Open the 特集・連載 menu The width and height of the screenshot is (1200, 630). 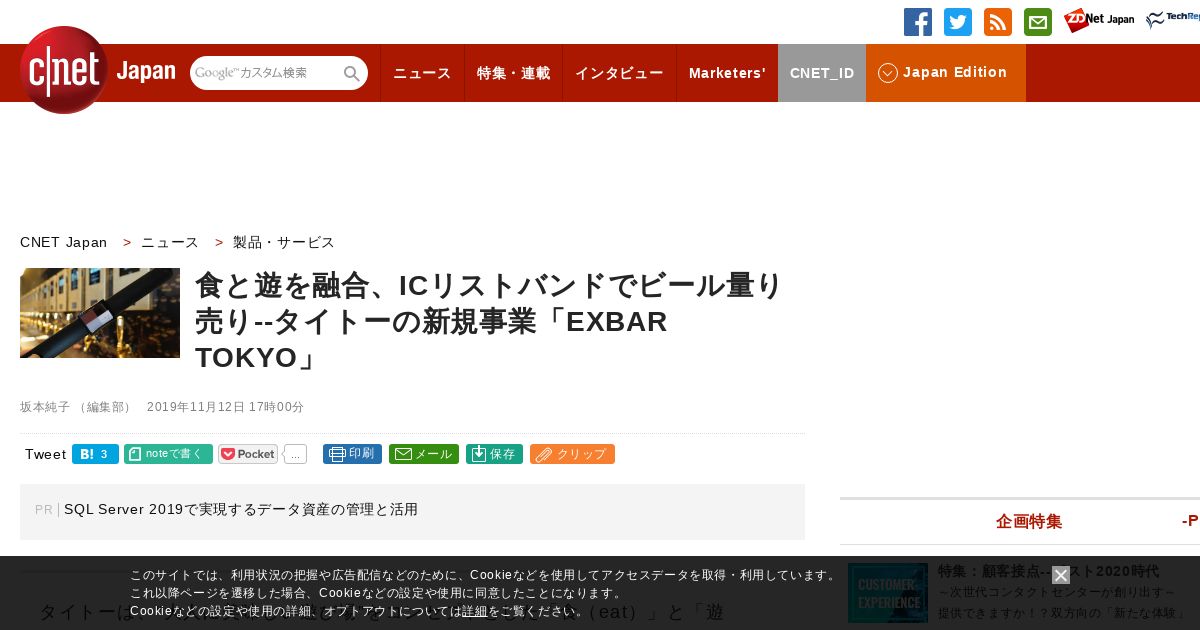[x=513, y=73]
